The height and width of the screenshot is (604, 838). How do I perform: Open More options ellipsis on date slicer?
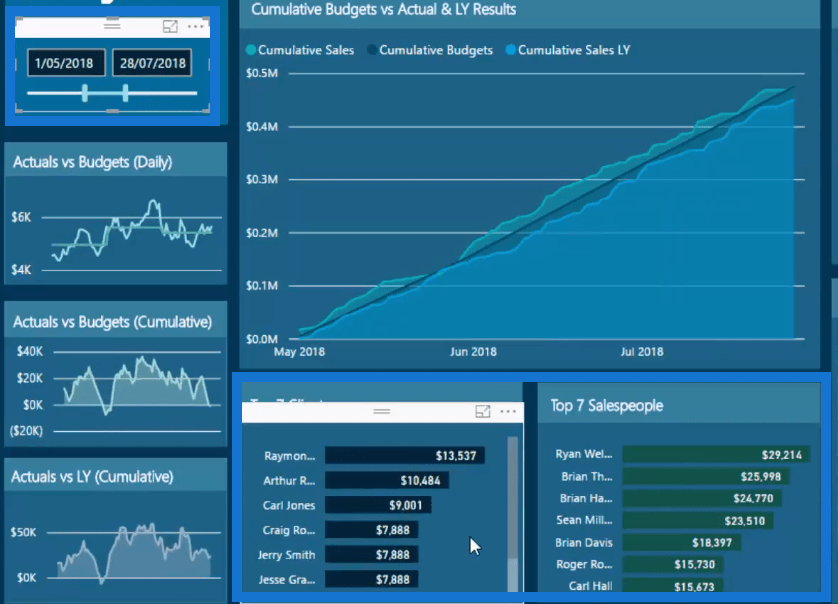tap(196, 26)
